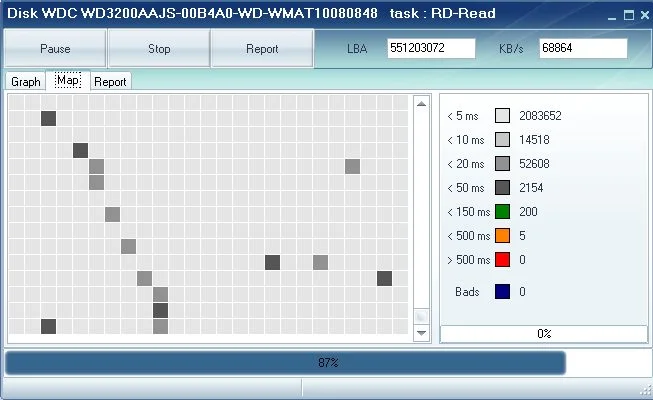Open the Report tab below toolbar
Screen dimensions: 653x400
(x=110, y=81)
